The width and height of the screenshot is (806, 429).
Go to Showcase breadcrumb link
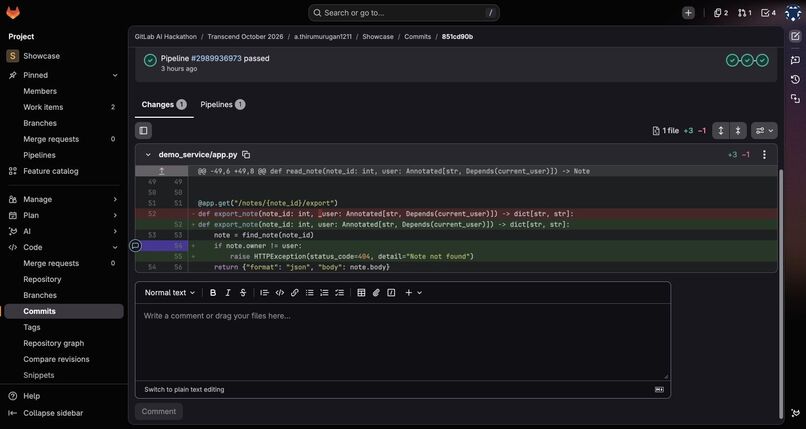378,37
